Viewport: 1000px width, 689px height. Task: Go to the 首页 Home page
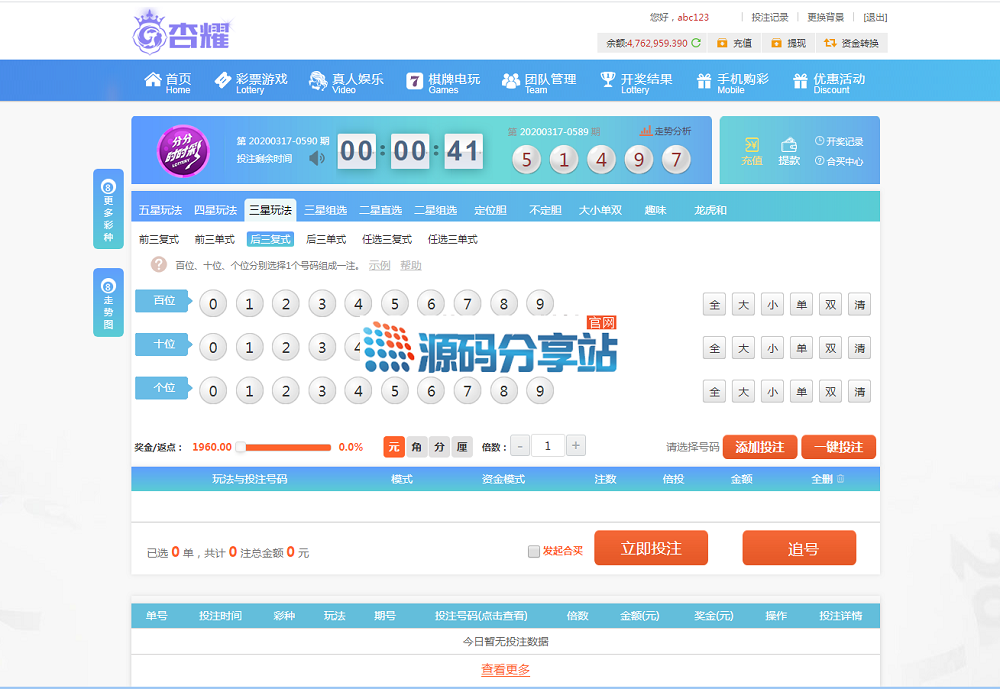point(167,82)
